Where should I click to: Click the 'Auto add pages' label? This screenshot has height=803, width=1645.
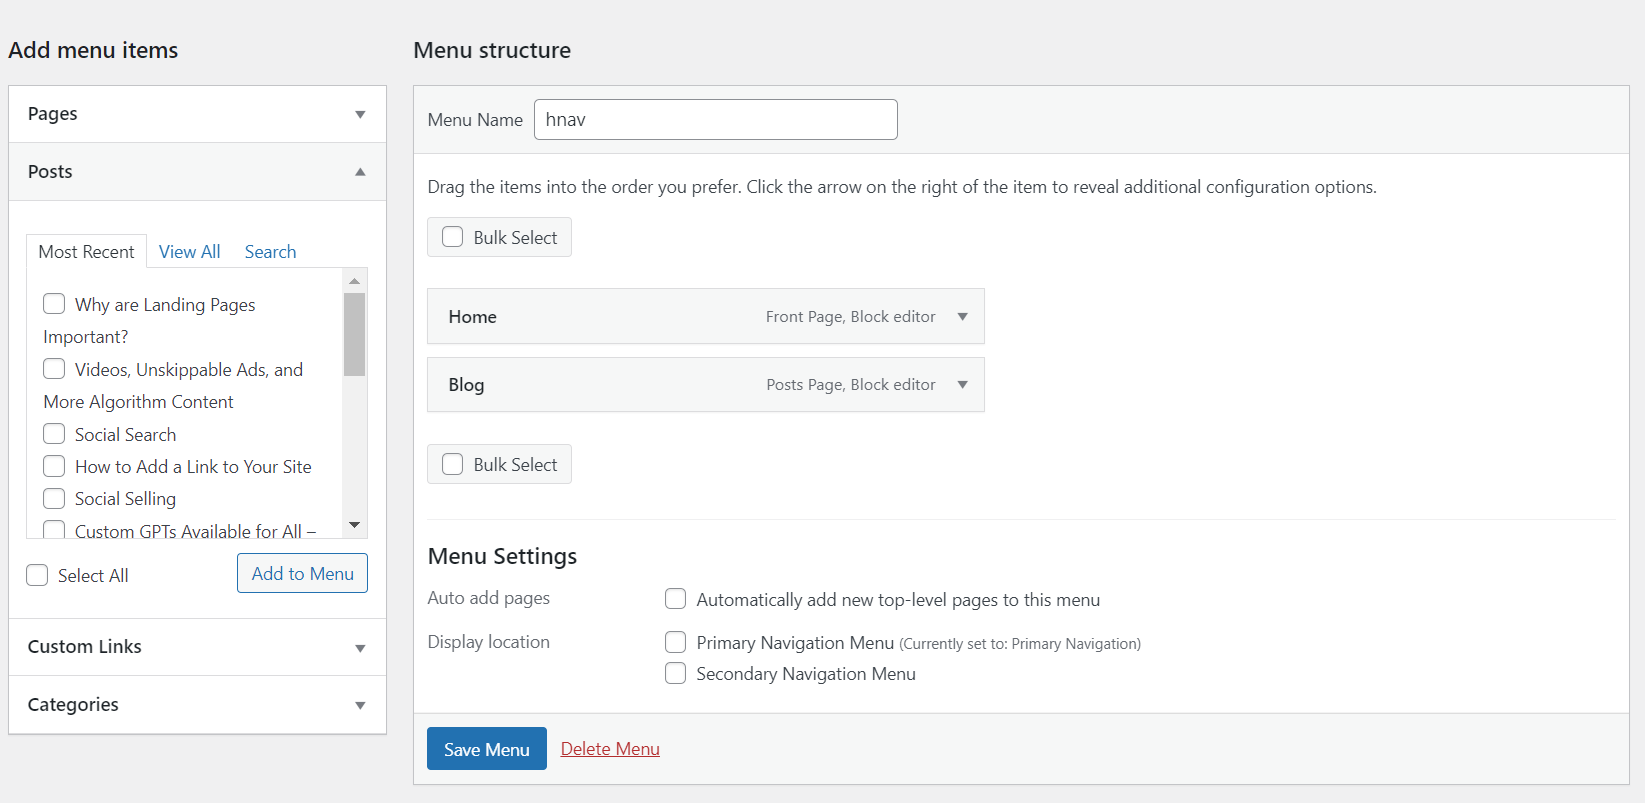pos(488,598)
